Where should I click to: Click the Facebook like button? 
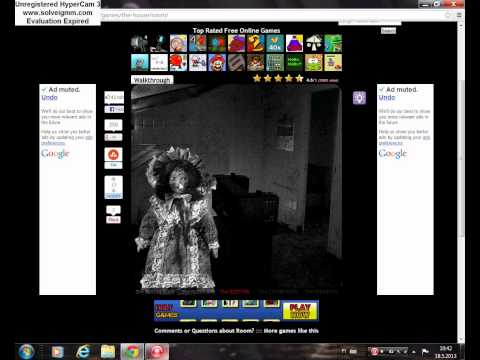coord(114,109)
